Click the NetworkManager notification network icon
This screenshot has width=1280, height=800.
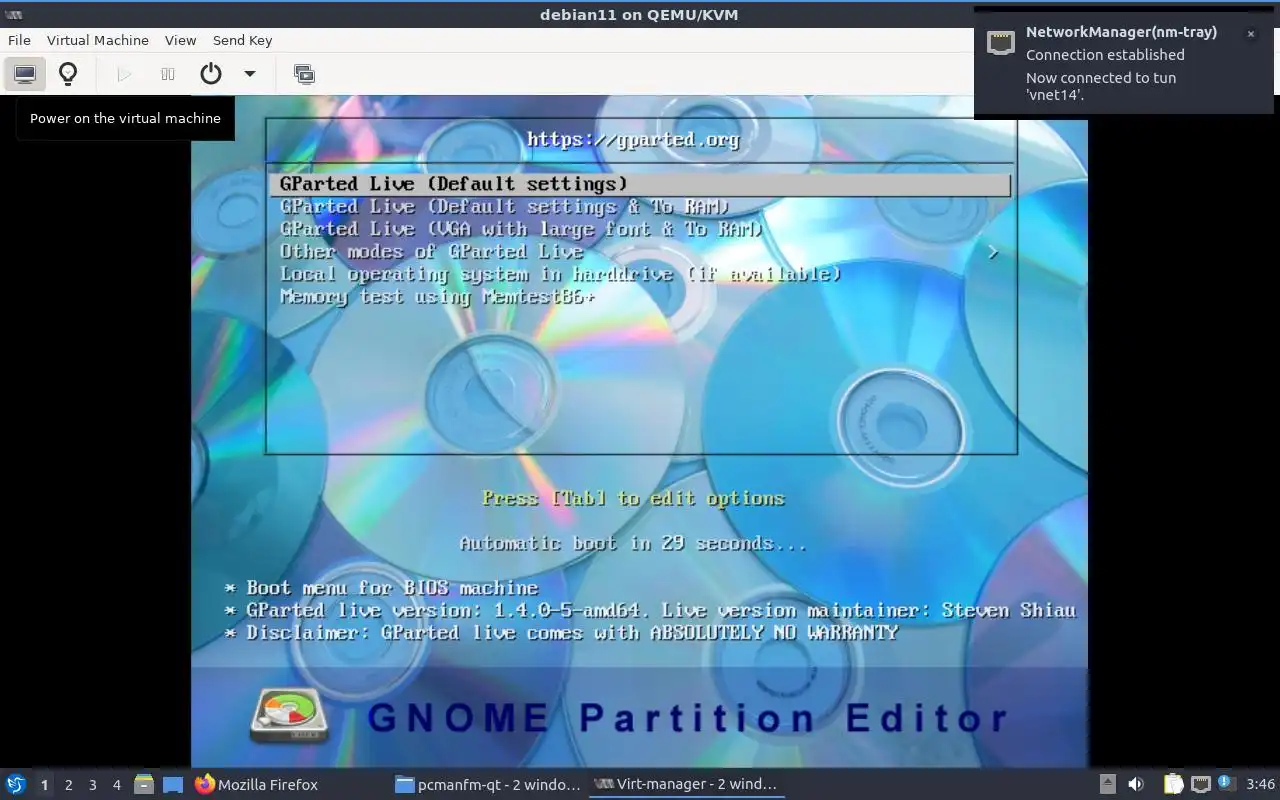[1001, 41]
